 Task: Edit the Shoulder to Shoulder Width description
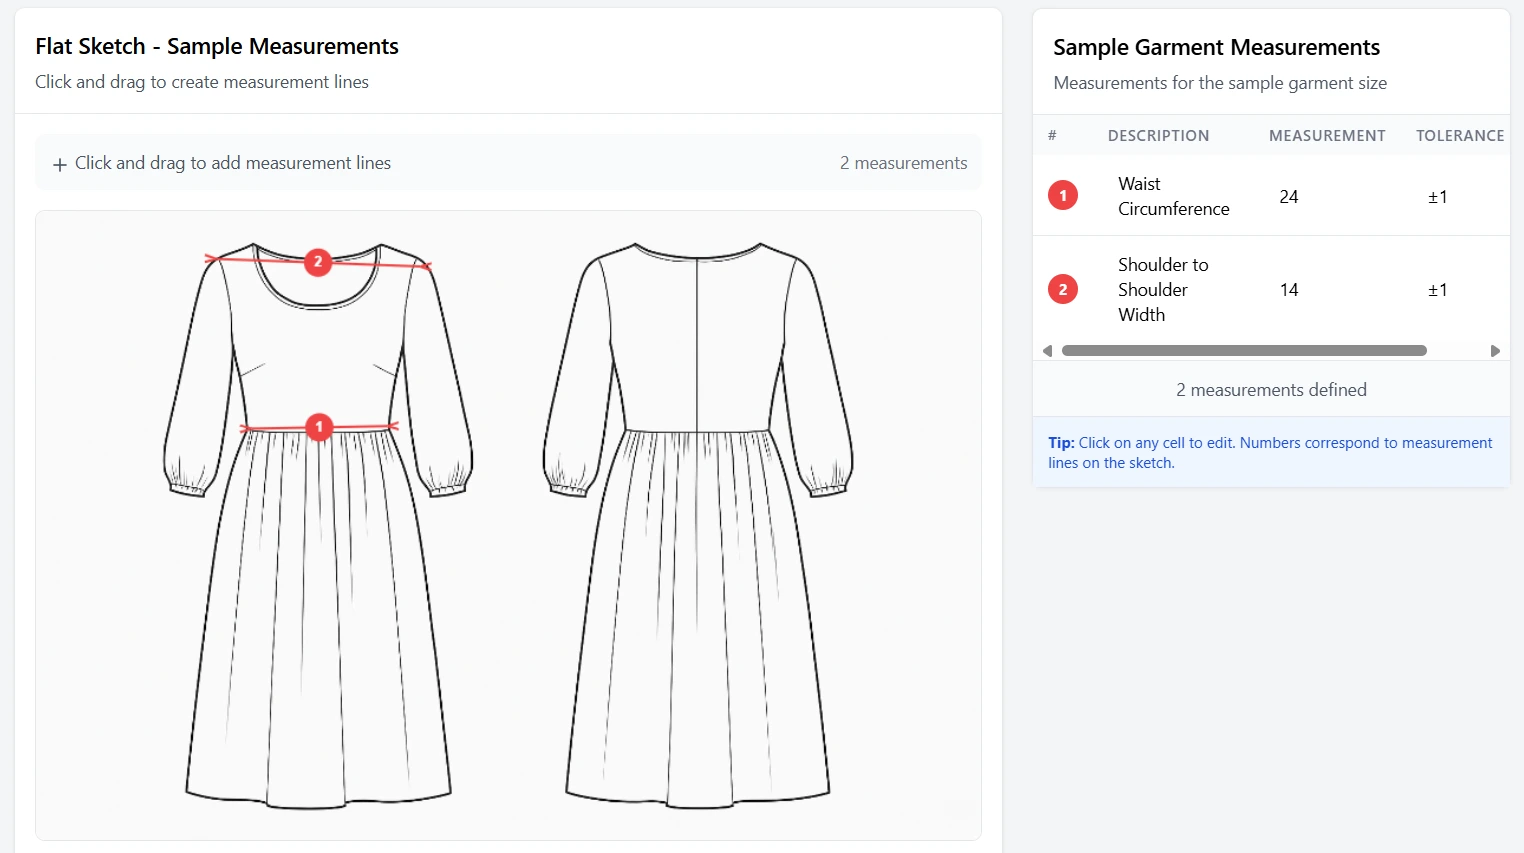(x=1162, y=290)
